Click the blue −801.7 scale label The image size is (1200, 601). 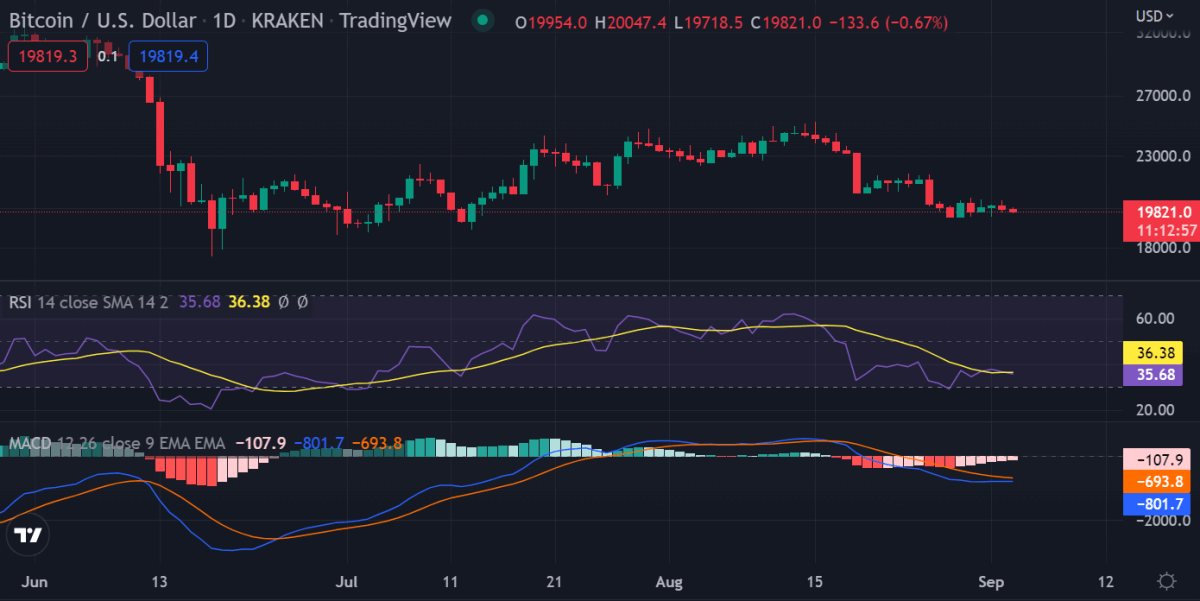click(x=1158, y=504)
